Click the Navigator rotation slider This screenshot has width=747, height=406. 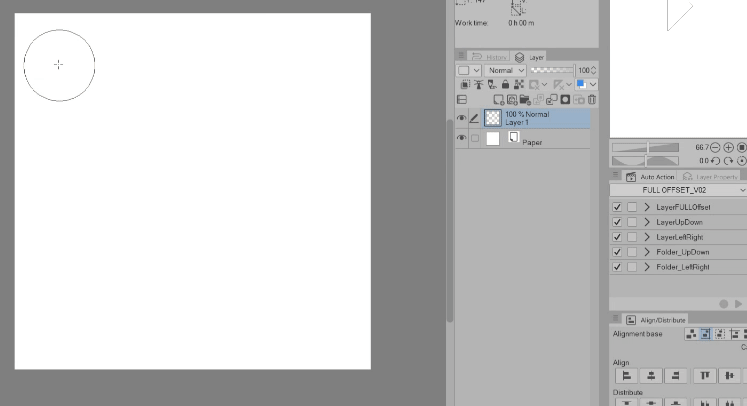coord(646,161)
